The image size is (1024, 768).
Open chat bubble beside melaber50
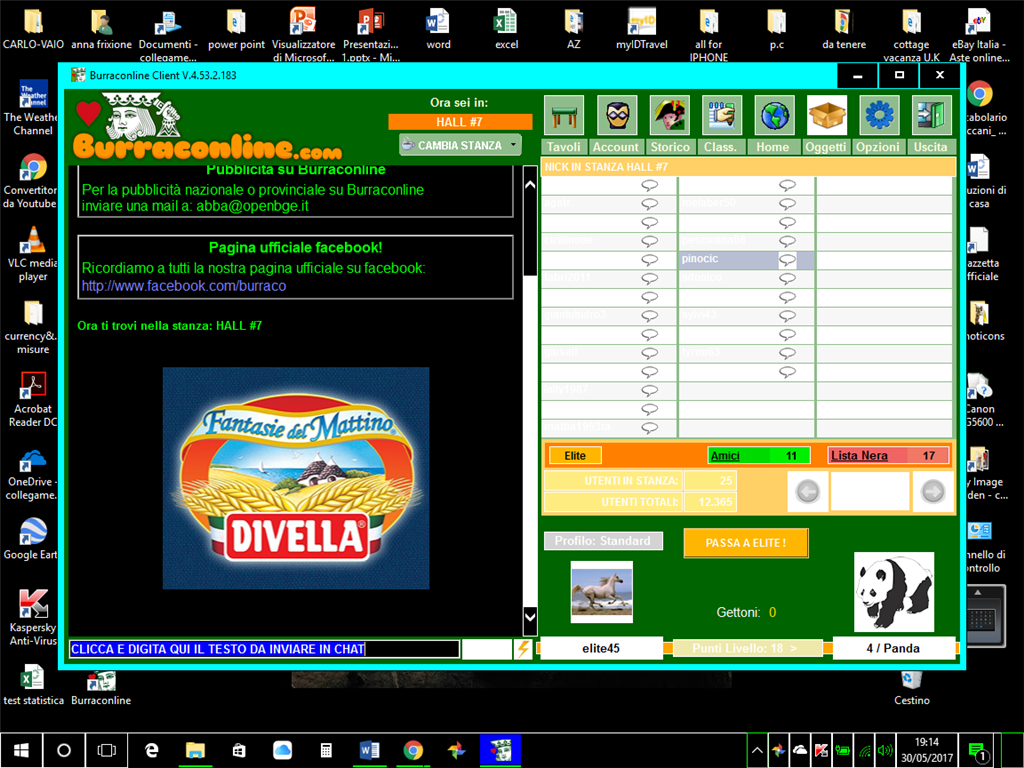click(x=788, y=204)
